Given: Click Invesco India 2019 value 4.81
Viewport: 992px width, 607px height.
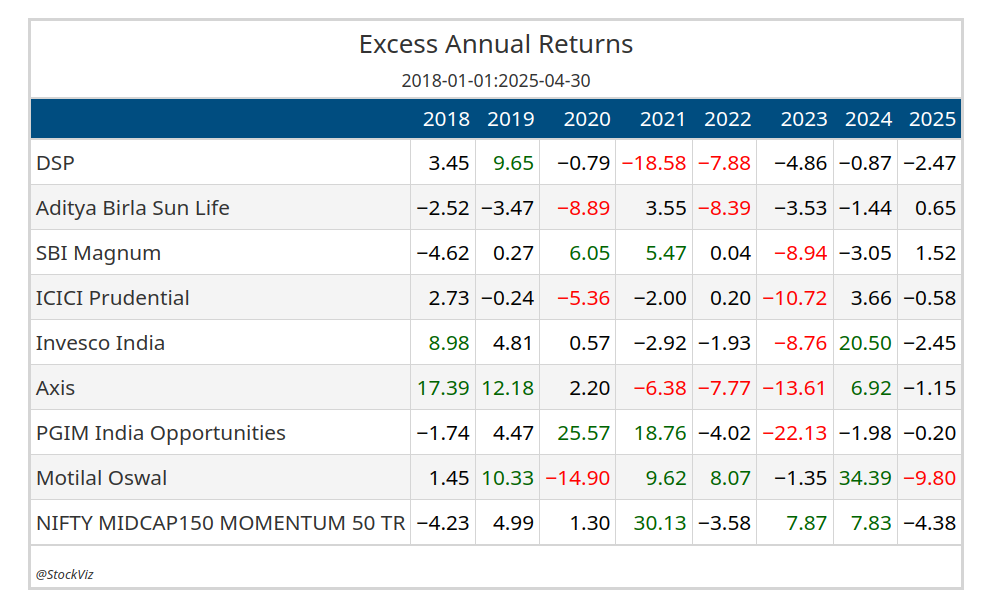Looking at the screenshot, I should (513, 343).
